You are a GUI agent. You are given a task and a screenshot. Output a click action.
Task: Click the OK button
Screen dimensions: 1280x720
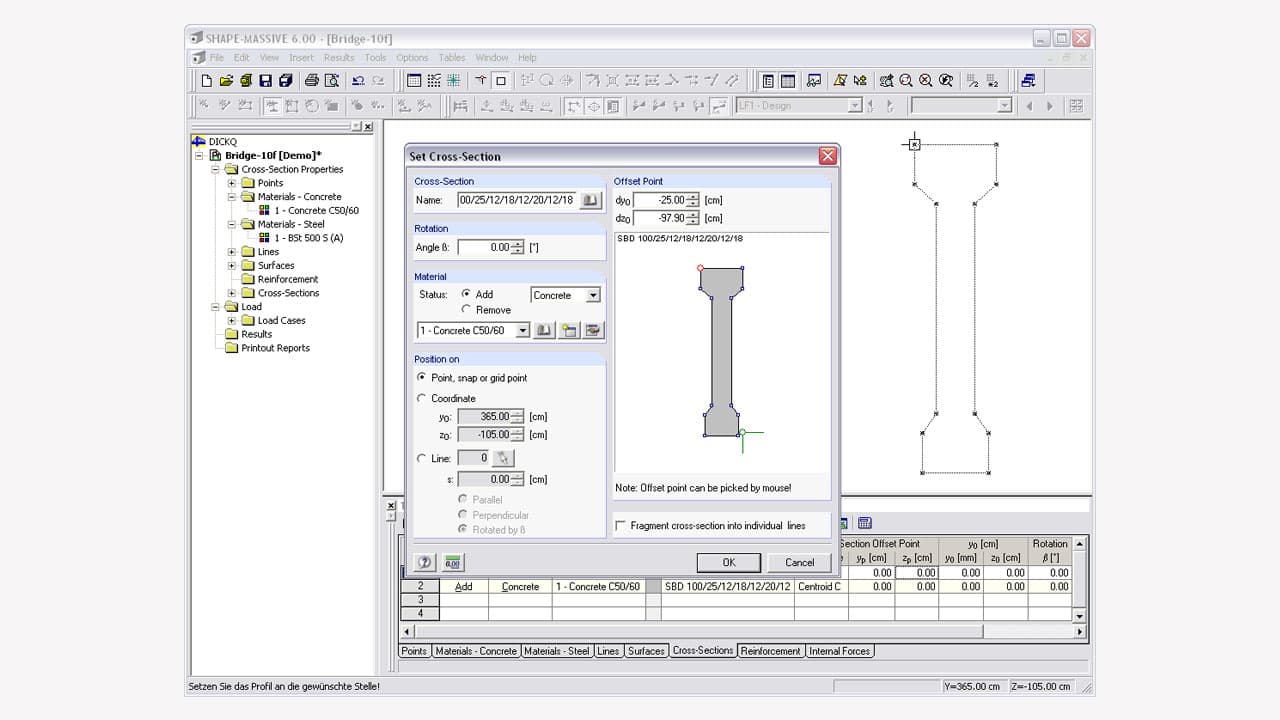[x=729, y=562]
